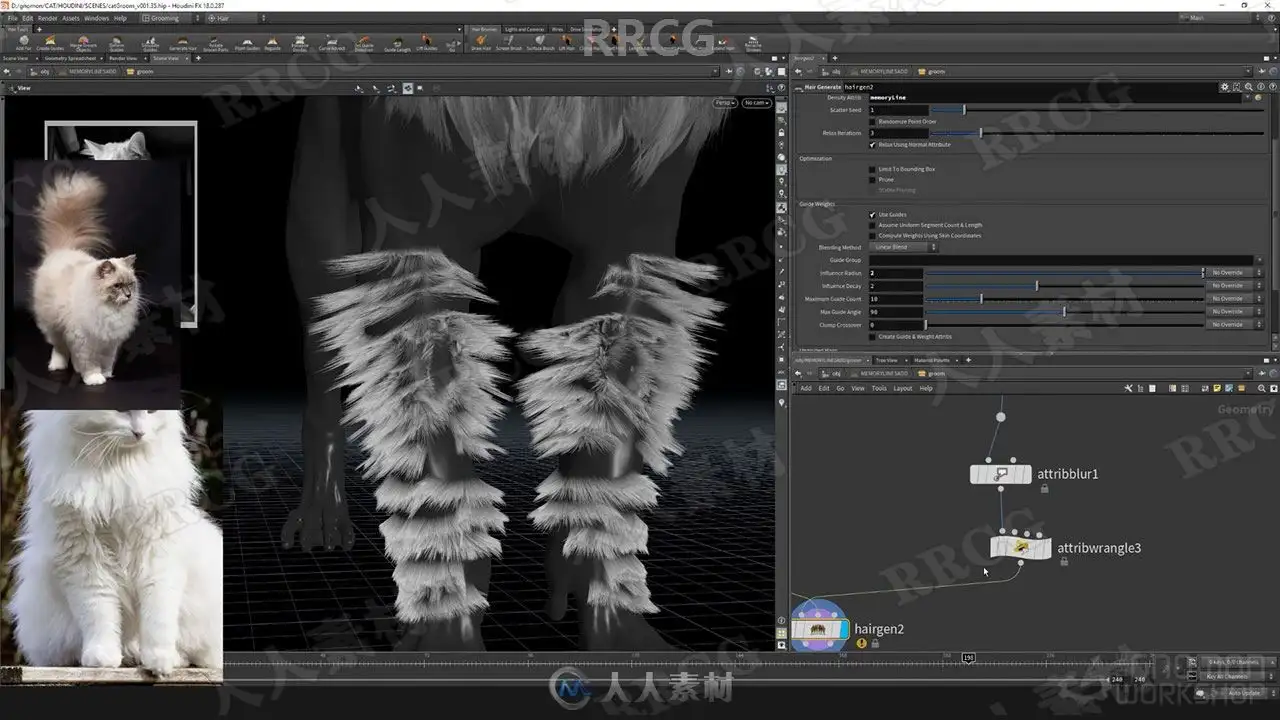Toggle the Limit To Bounding Box checkbox
This screenshot has height=720, width=1280.
click(x=872, y=169)
